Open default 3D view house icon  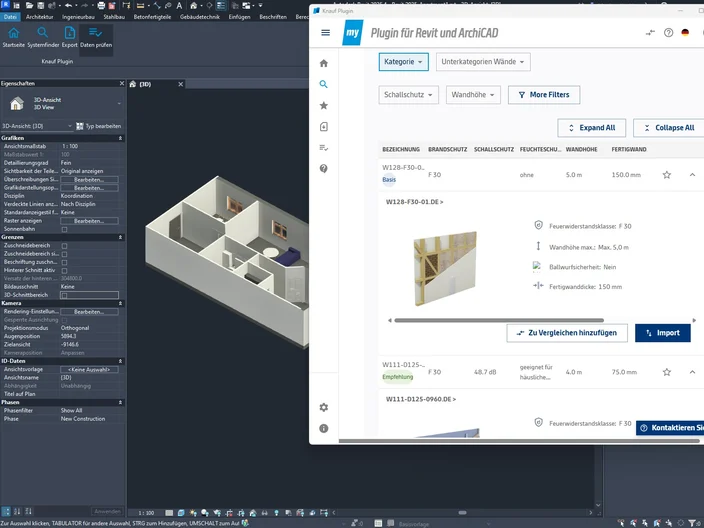[194, 5]
